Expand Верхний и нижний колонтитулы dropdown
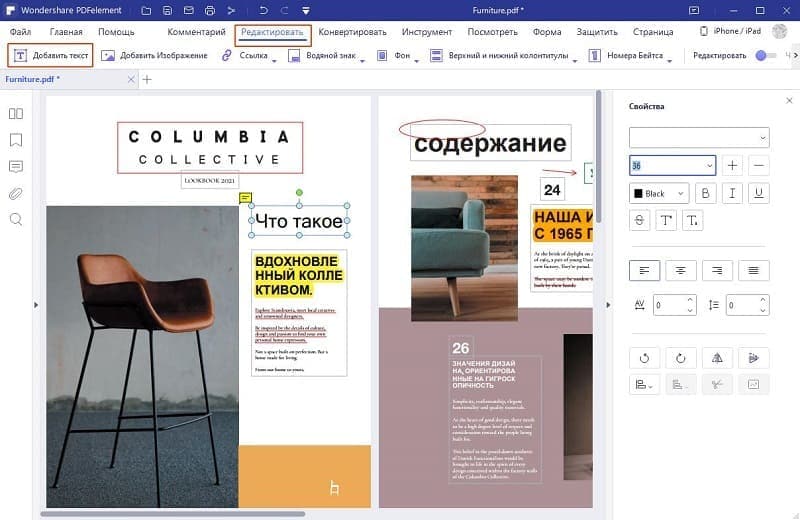This screenshot has height=520, width=800. point(574,60)
